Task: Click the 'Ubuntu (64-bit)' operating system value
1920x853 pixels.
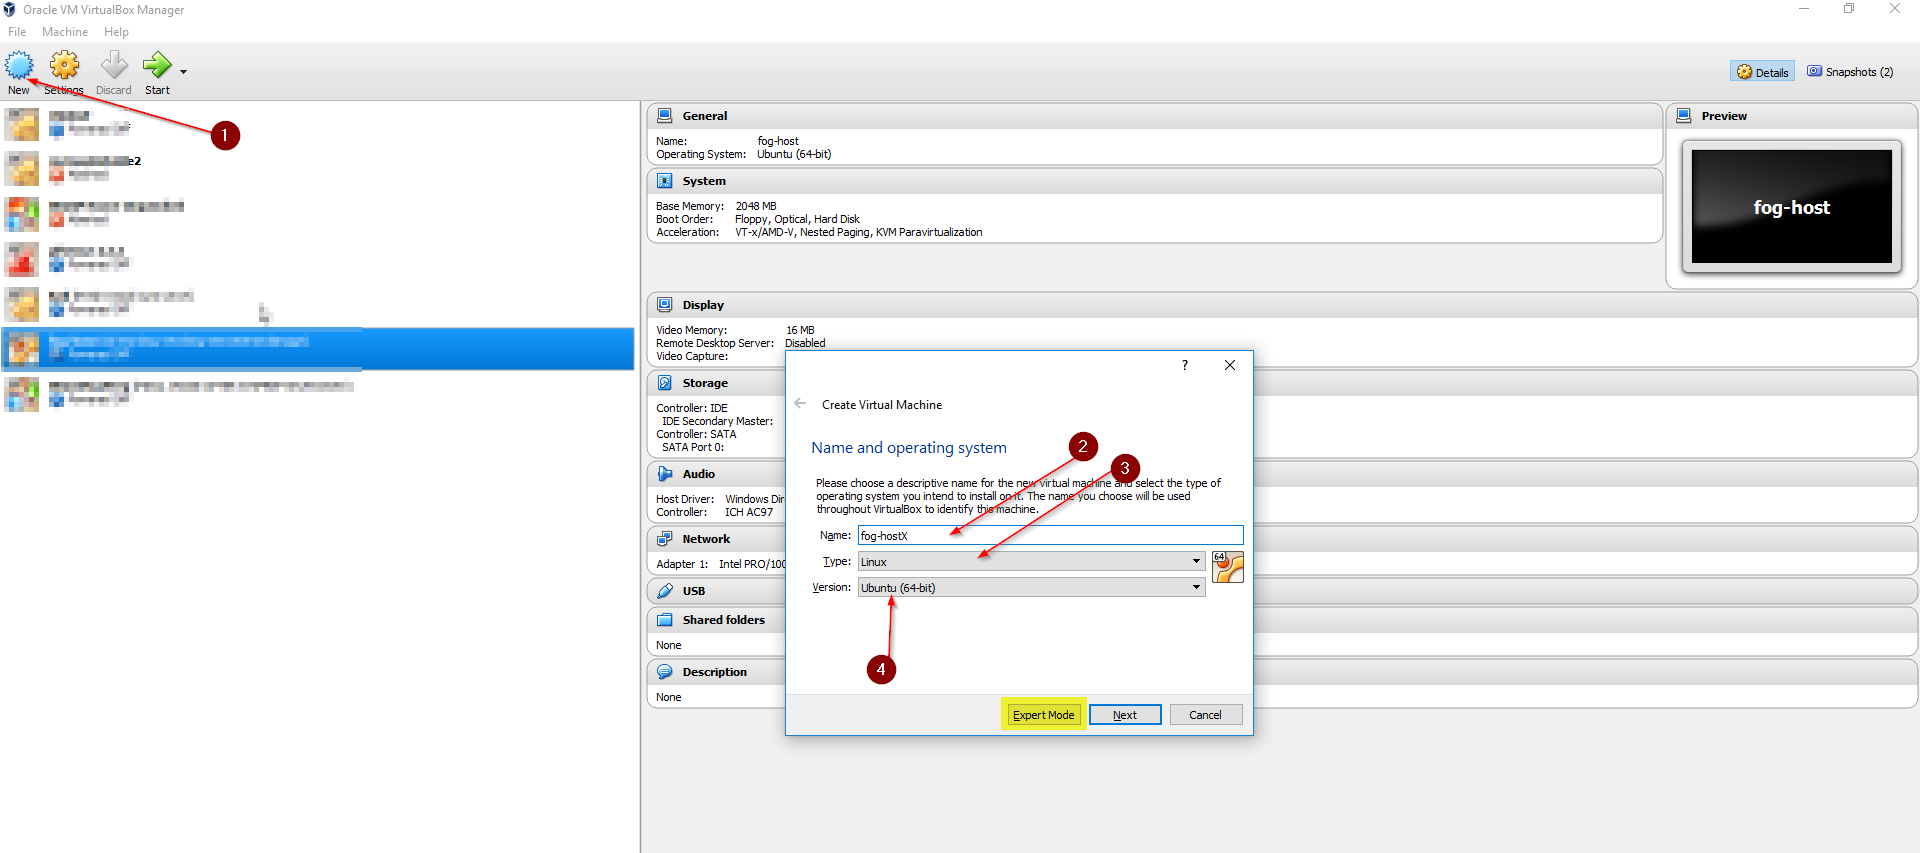Action: pos(794,154)
